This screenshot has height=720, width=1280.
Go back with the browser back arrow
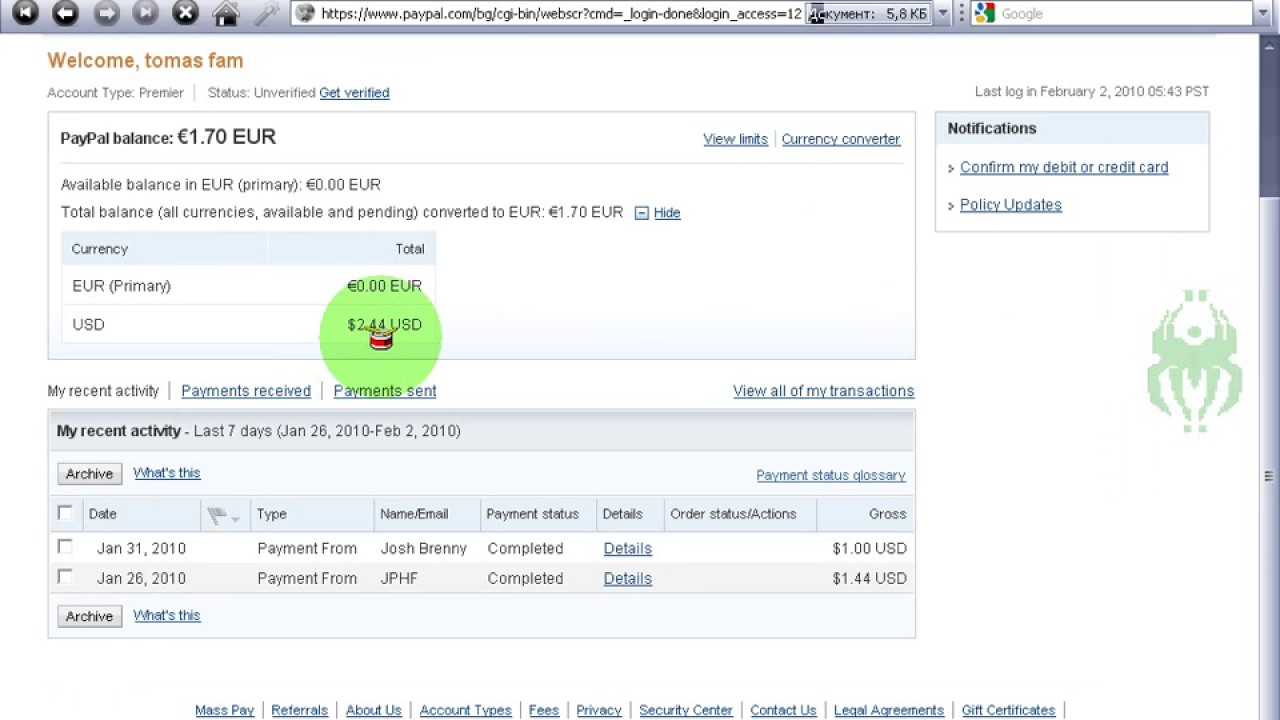click(65, 13)
